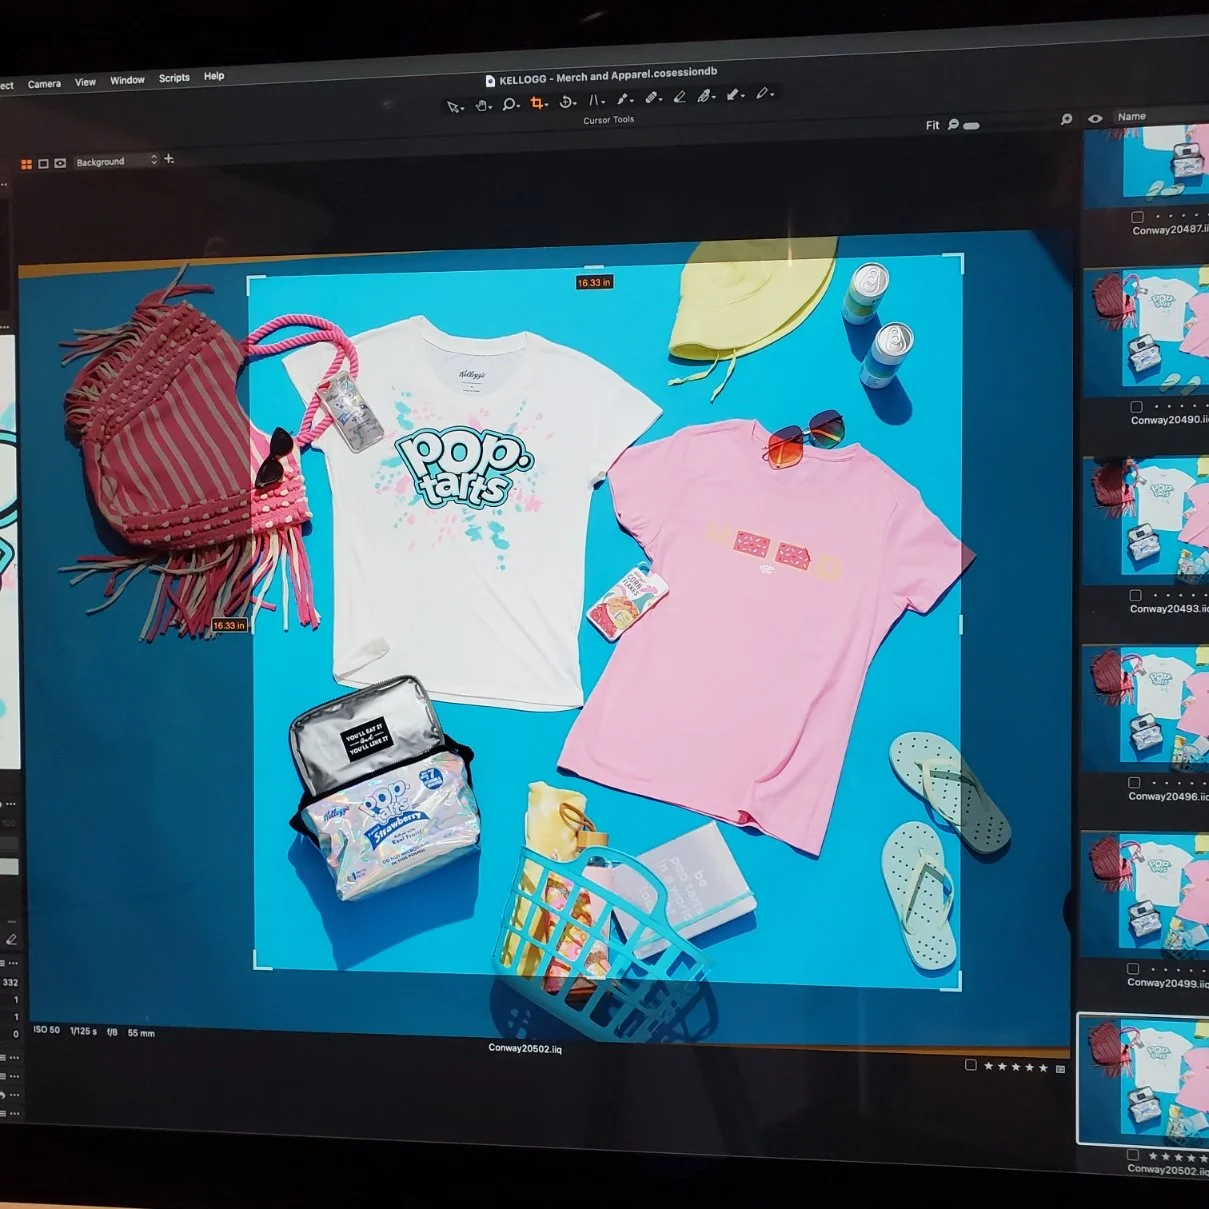
Task: Click the Name column header in browser
Action: click(1132, 117)
